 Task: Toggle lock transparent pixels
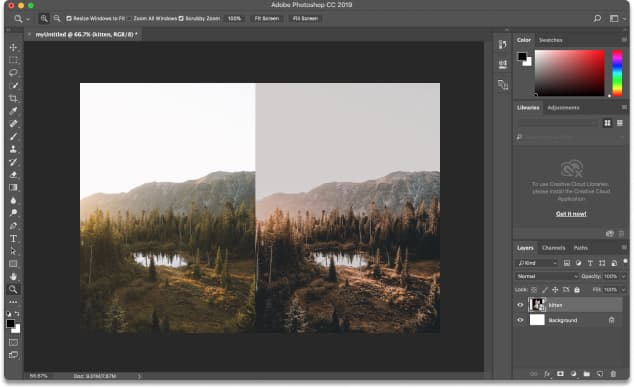point(534,290)
